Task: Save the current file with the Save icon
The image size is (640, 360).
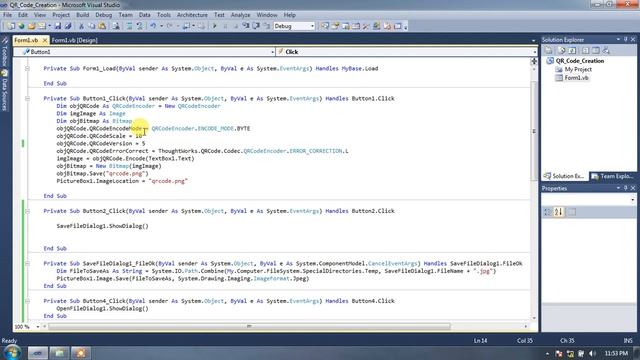Action: point(58,26)
